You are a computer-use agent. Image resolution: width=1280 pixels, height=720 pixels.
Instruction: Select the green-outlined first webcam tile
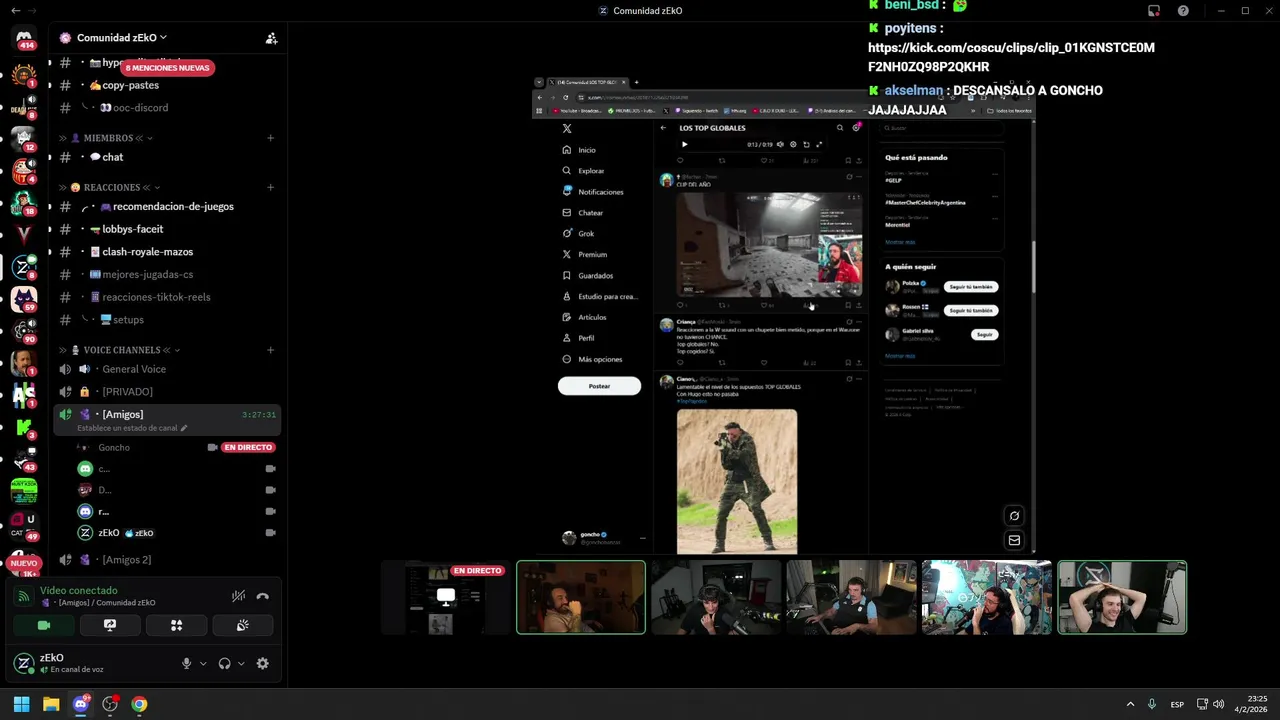pos(581,598)
